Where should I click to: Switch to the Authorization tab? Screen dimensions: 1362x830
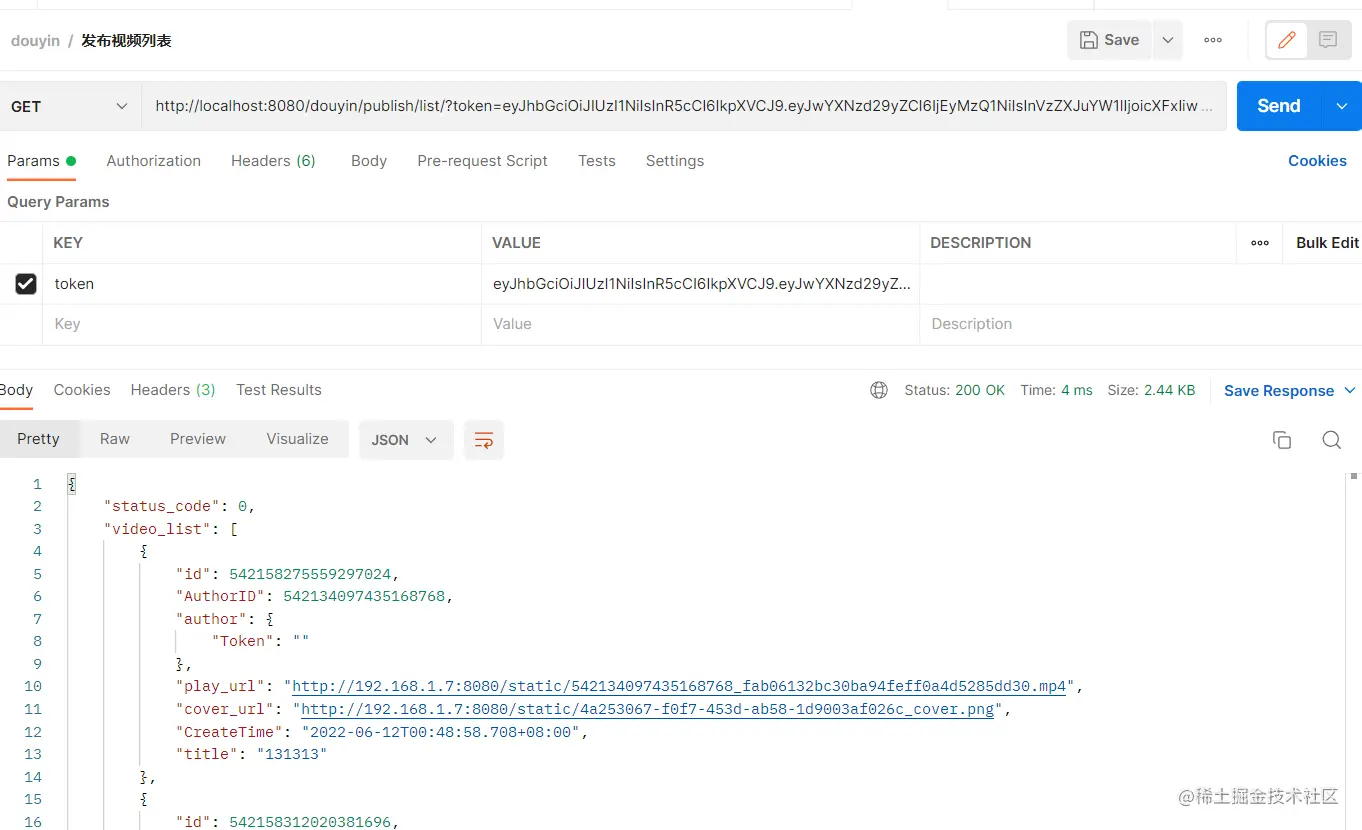[154, 161]
